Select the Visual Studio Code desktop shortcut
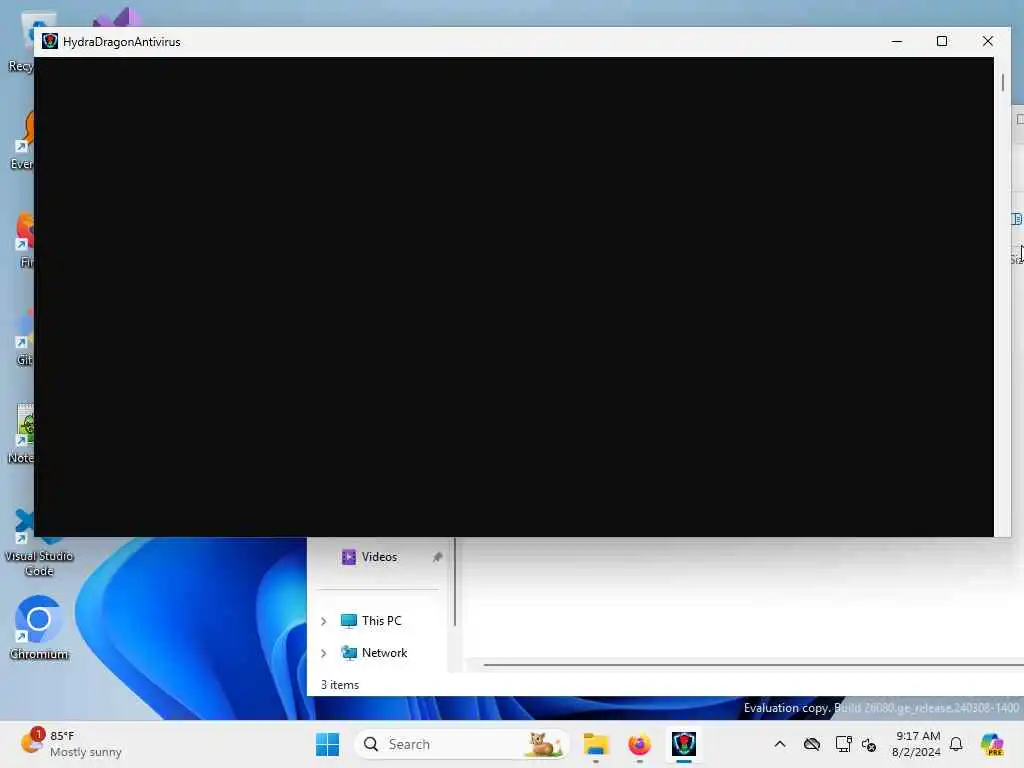The image size is (1024, 768). click(39, 544)
